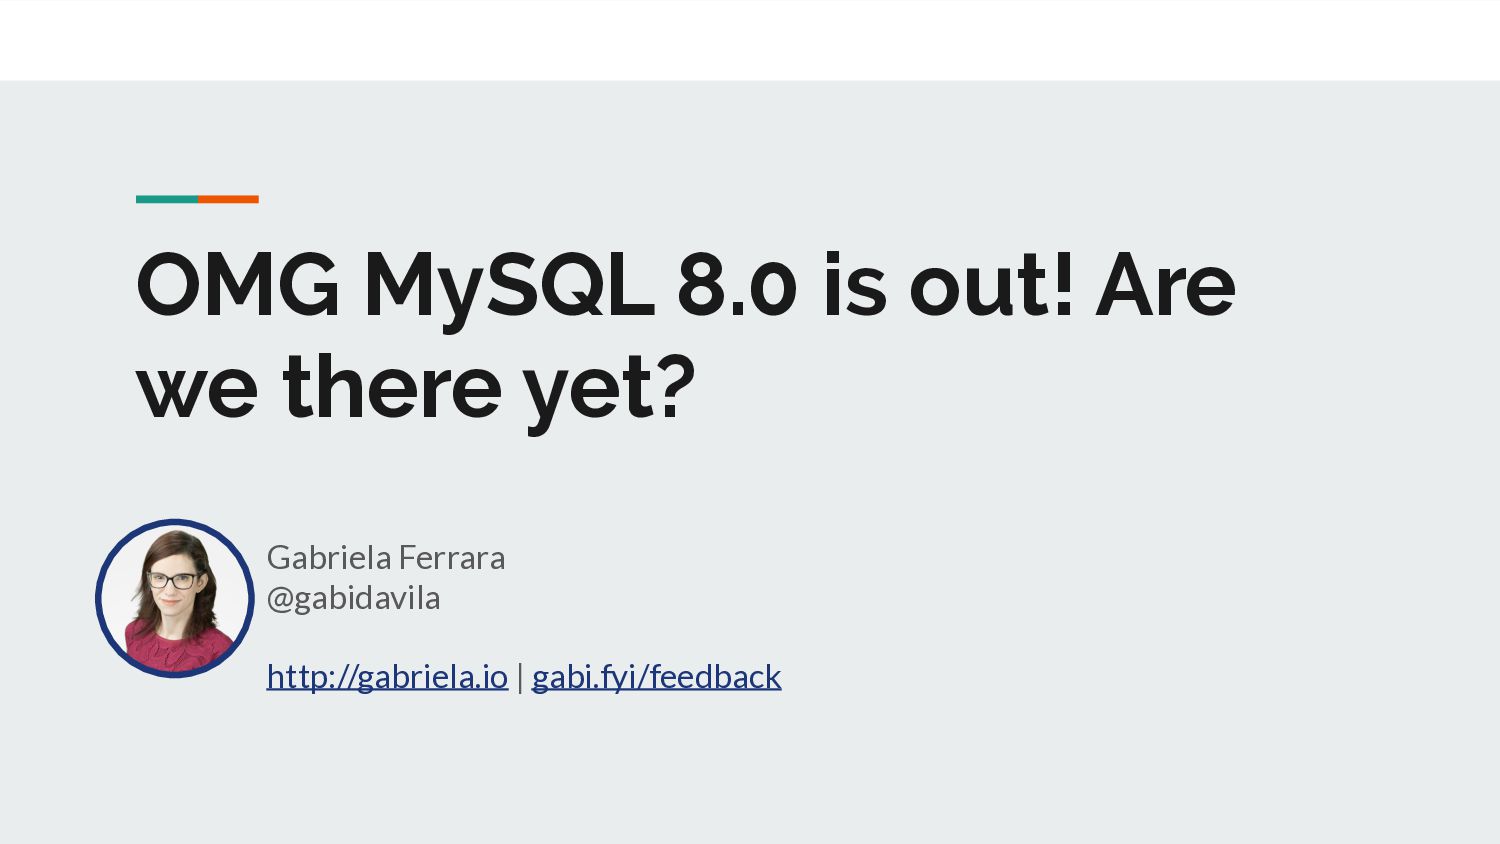Click Gabriela Ferrara's circular profile photo

point(175,598)
